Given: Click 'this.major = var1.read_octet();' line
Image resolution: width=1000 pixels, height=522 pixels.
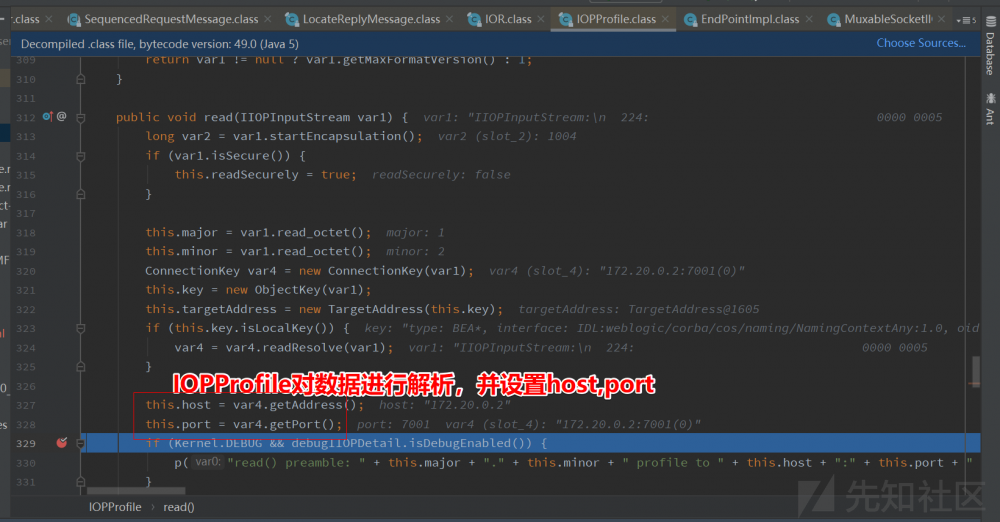Looking at the screenshot, I should [258, 232].
